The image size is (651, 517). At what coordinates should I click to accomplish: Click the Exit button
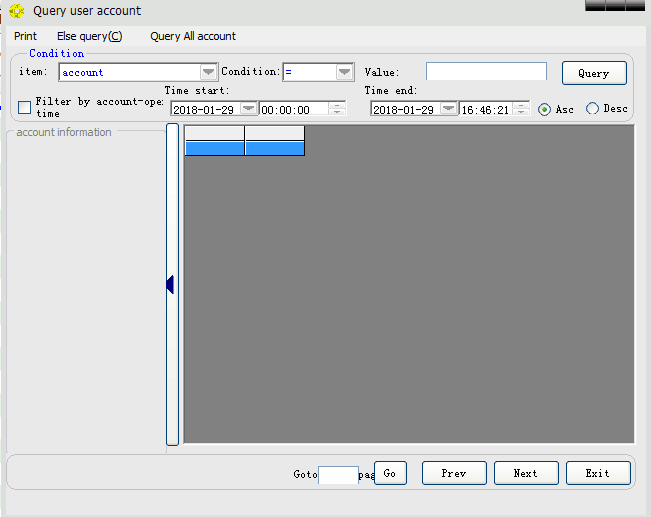tap(598, 473)
